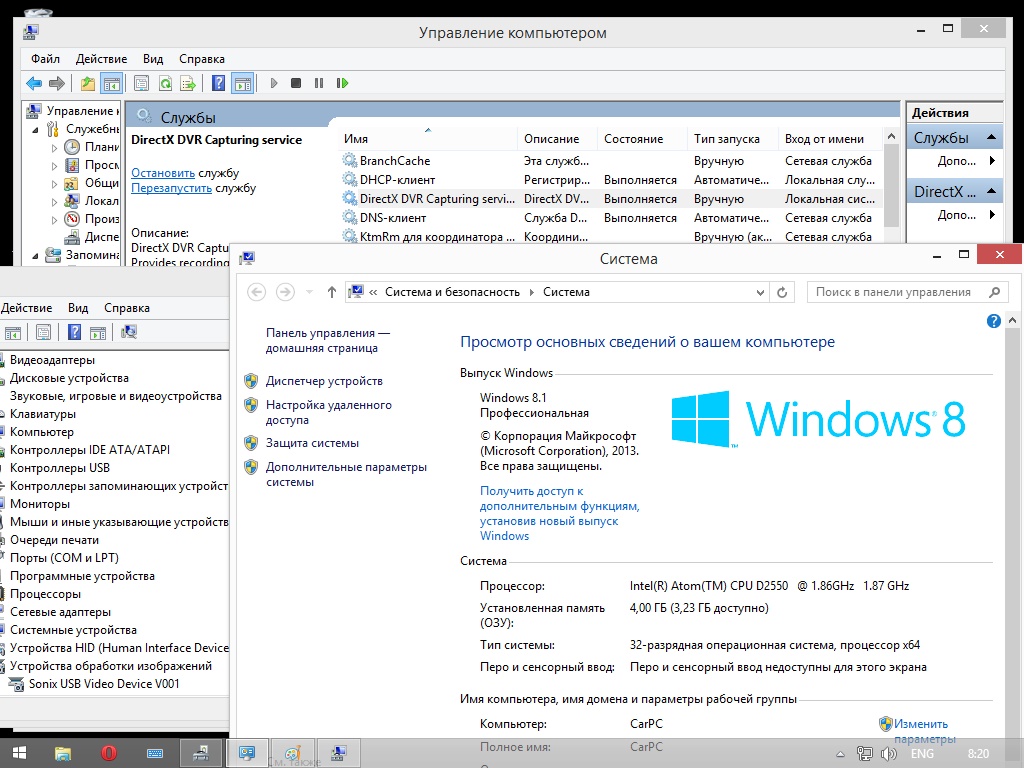The height and width of the screenshot is (768, 1024).
Task: Open Диспетчер устройств link in System sidebar
Action: [x=324, y=381]
